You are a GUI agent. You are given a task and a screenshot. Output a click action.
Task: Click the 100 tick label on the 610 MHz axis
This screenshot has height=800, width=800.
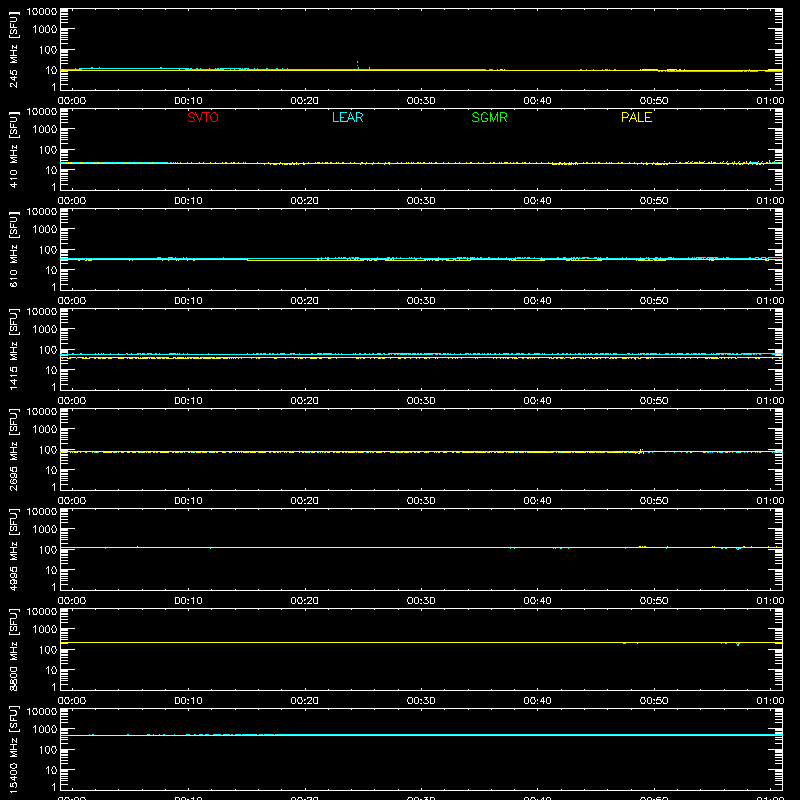pyautogui.click(x=48, y=250)
